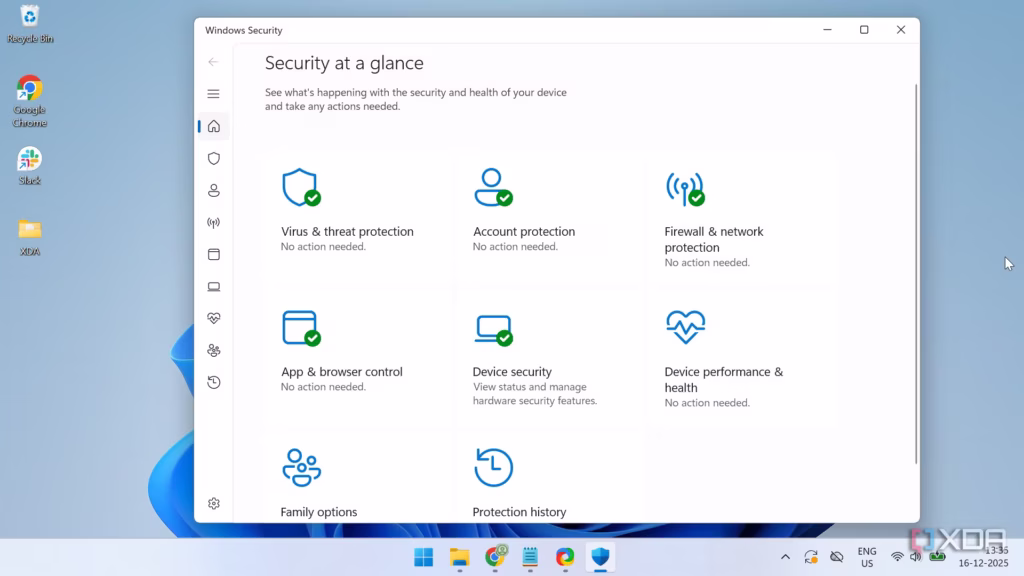
Task: Select the Google Chrome desktop shortcut
Action: (29, 101)
